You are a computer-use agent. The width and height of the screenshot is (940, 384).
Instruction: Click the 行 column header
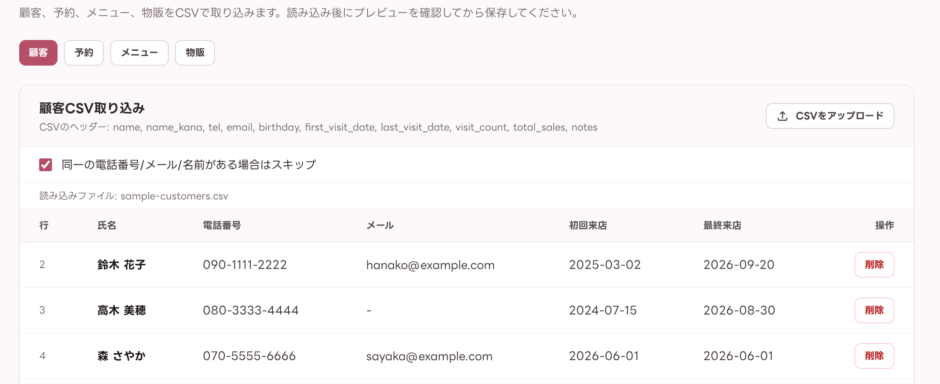point(44,226)
